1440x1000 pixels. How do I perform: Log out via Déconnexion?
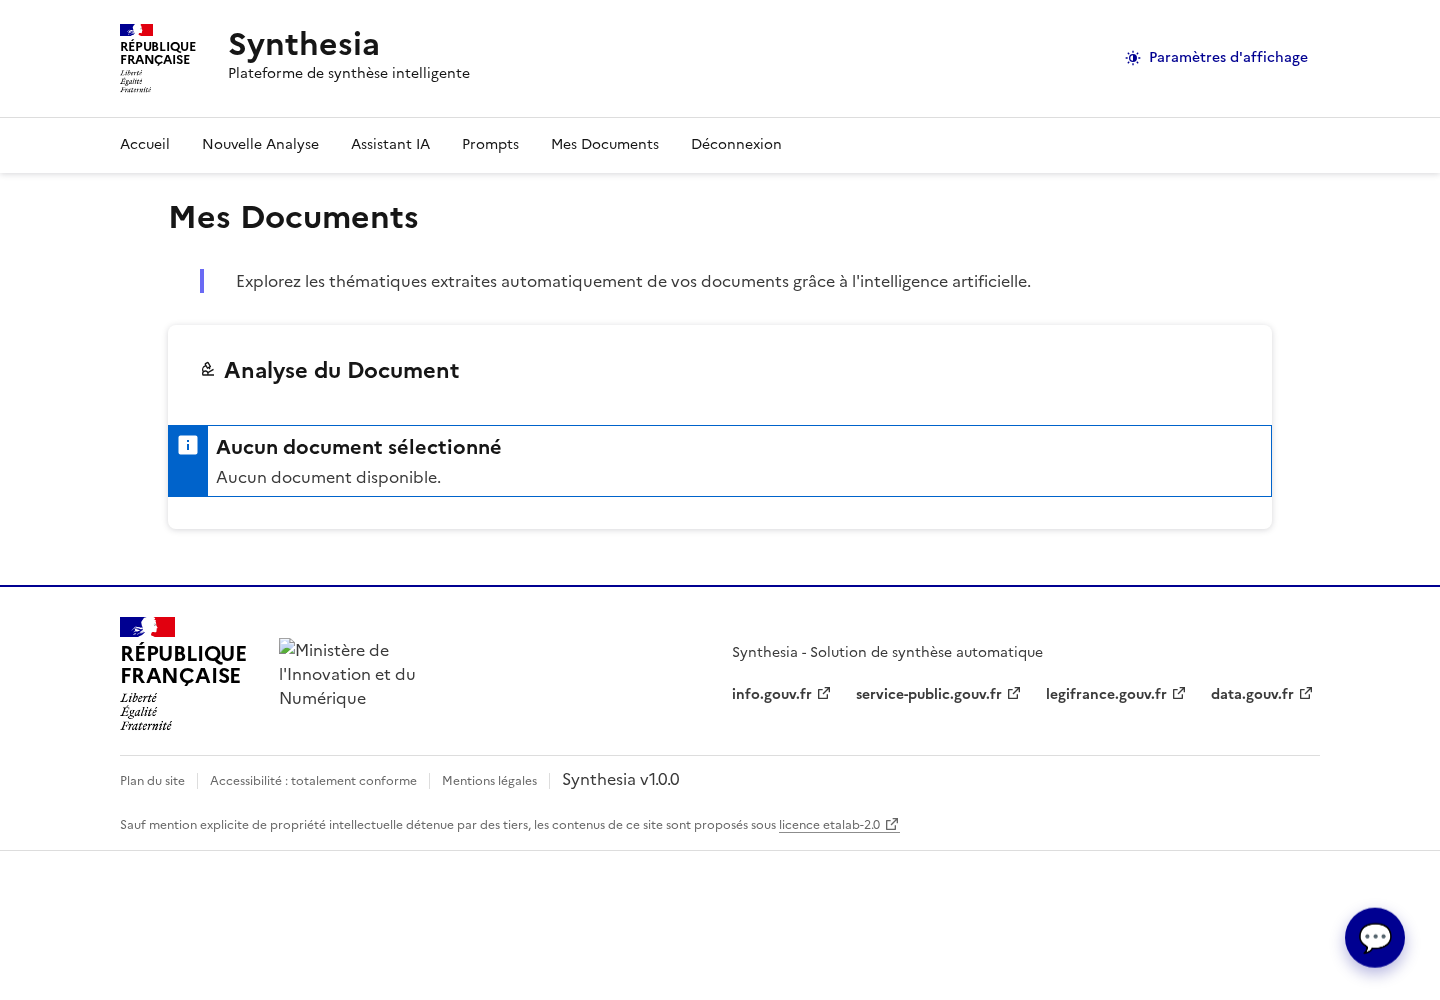tap(736, 144)
